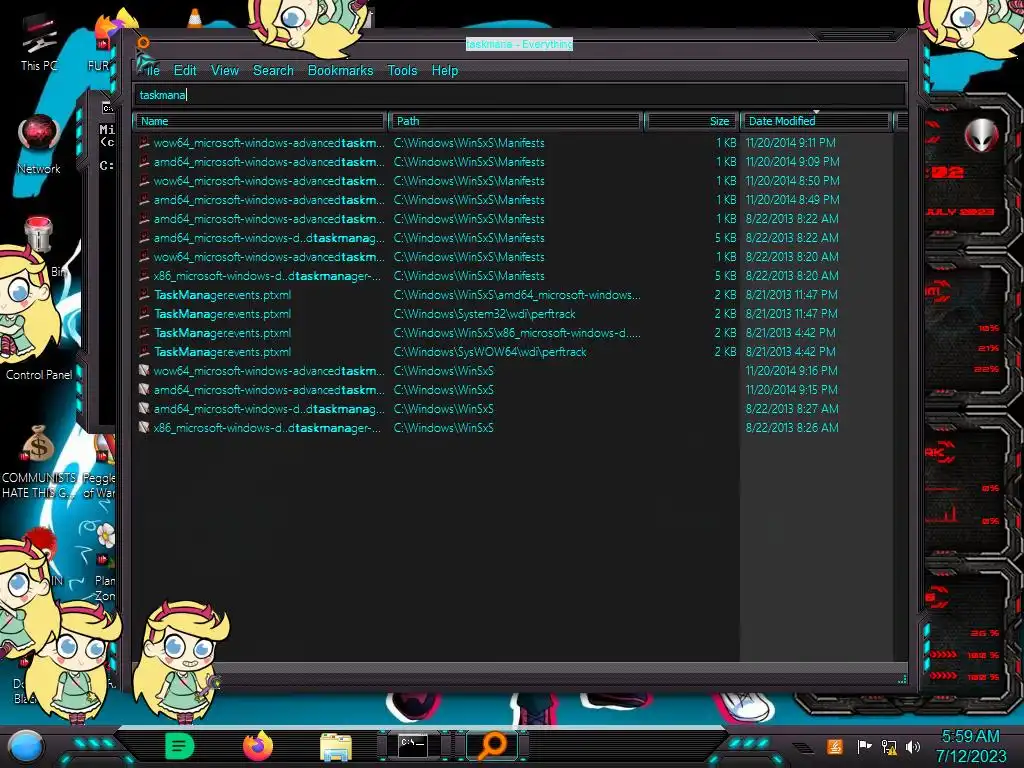
Task: Sort results by the Date Modified column header
Action: pyautogui.click(x=816, y=121)
